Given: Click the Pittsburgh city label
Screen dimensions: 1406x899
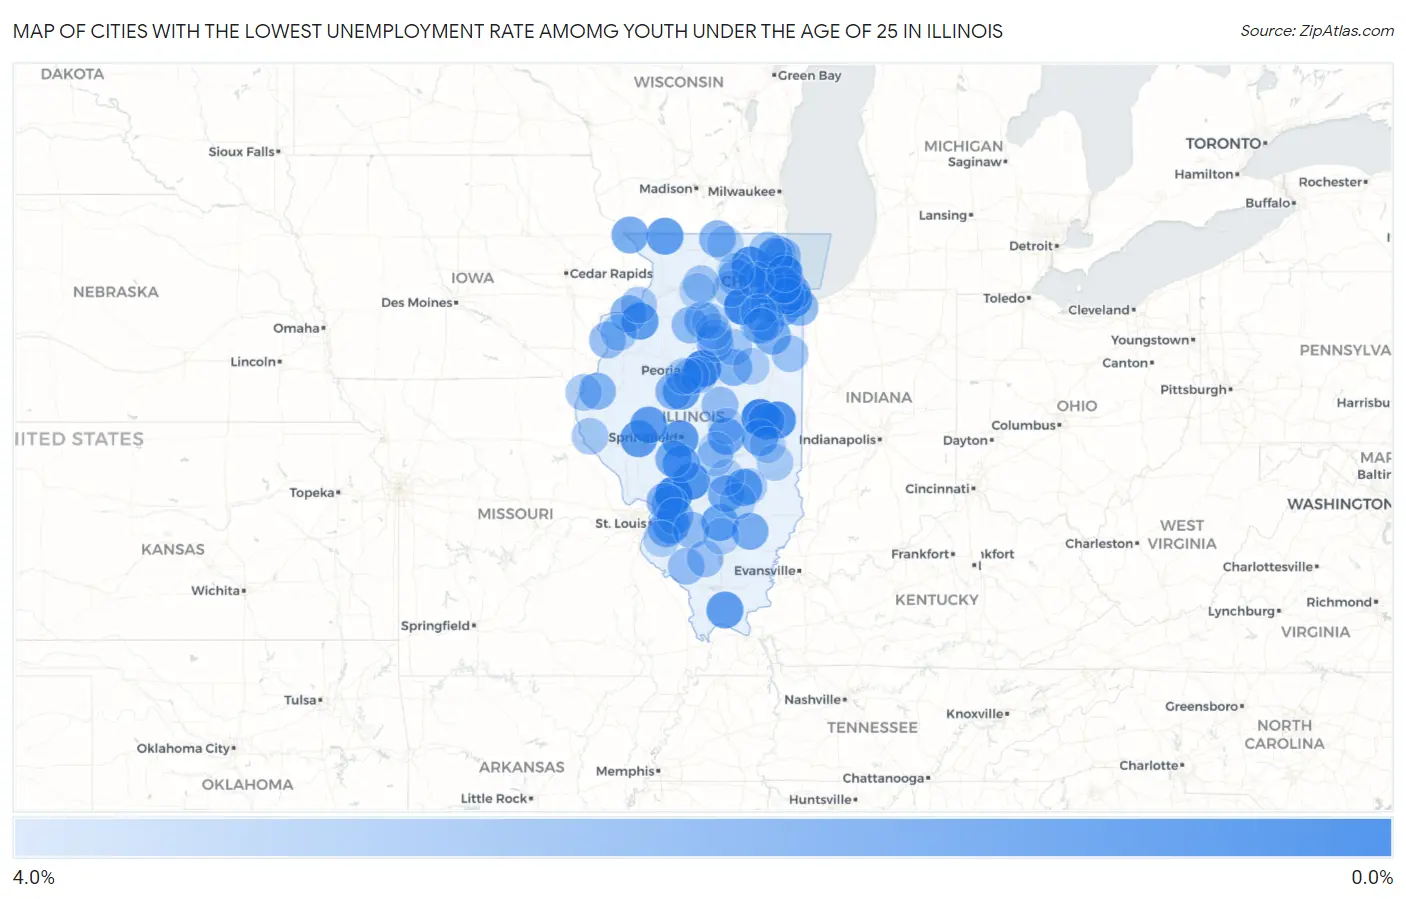Looking at the screenshot, I should coord(1196,389).
